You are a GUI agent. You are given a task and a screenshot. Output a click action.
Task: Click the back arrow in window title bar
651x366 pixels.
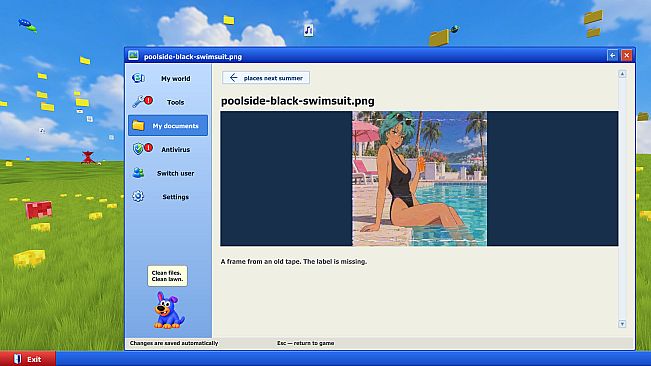(612, 55)
